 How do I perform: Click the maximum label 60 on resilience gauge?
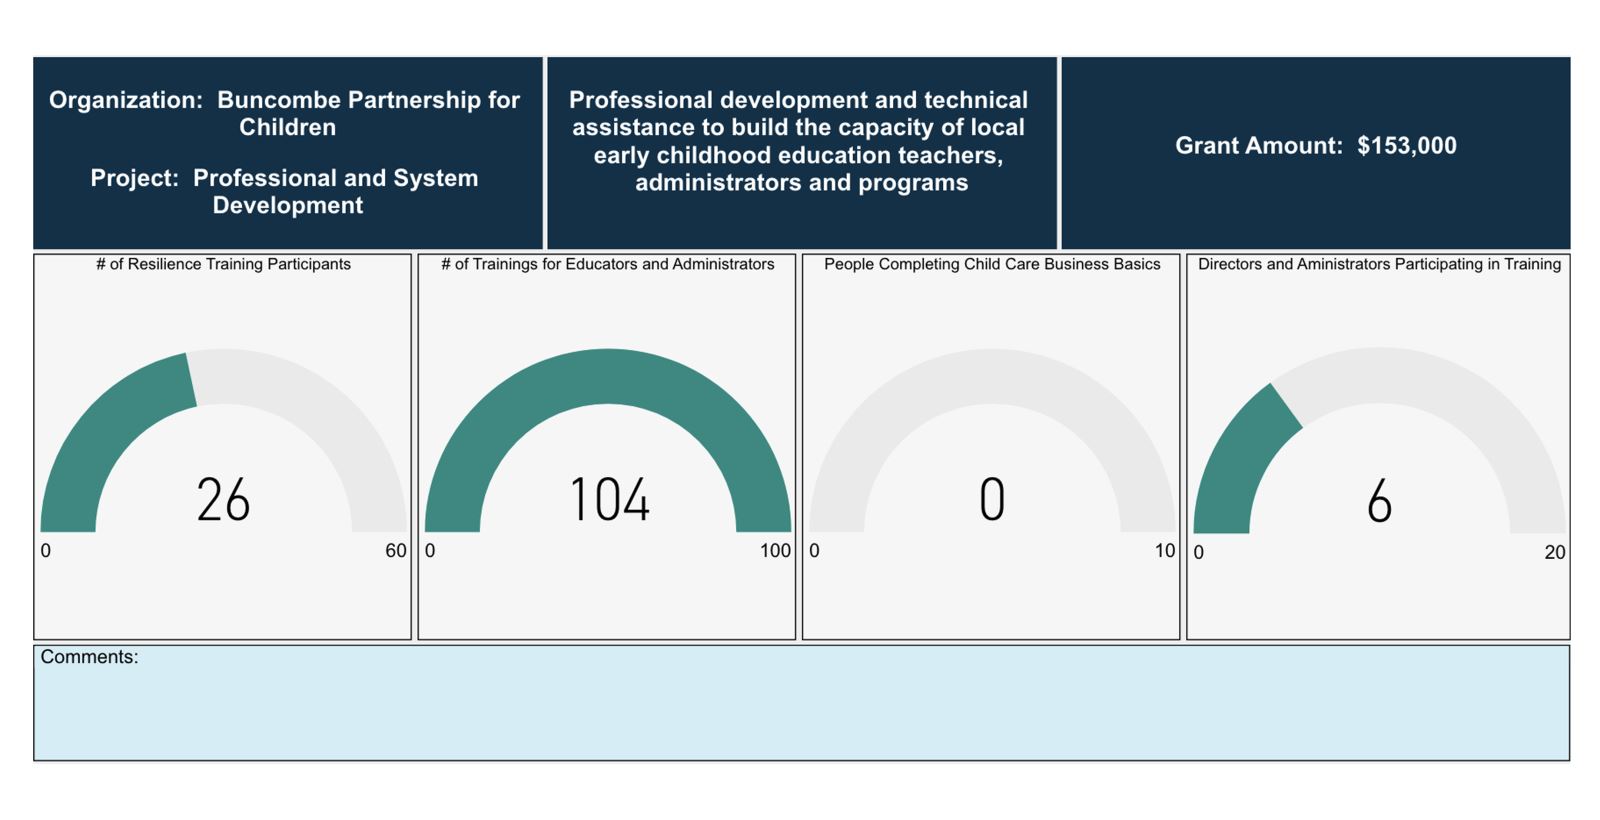click(396, 551)
